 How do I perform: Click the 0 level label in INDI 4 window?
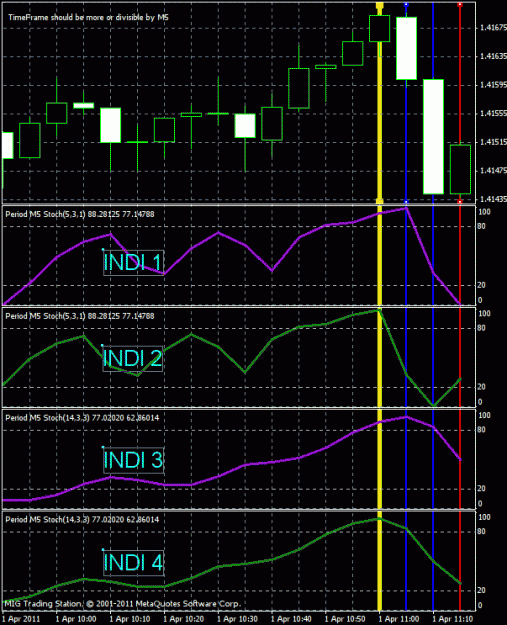(x=480, y=605)
